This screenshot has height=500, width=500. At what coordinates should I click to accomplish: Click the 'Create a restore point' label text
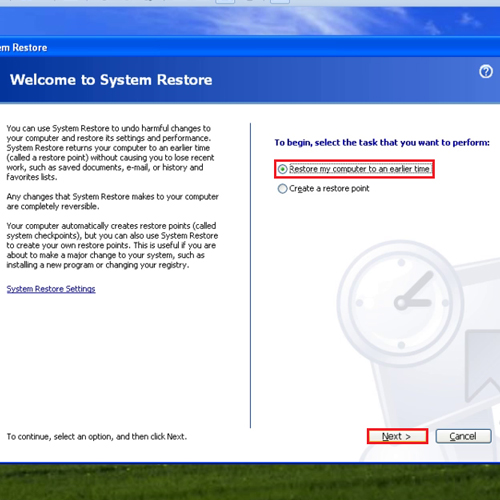pyautogui.click(x=329, y=189)
